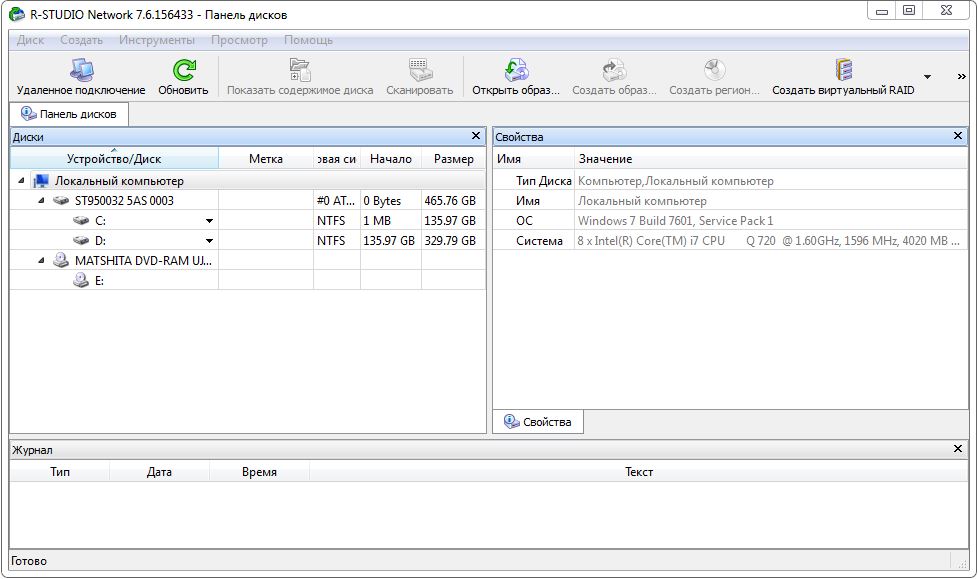The image size is (978, 579).
Task: Click the Метка column header
Action: click(266, 158)
